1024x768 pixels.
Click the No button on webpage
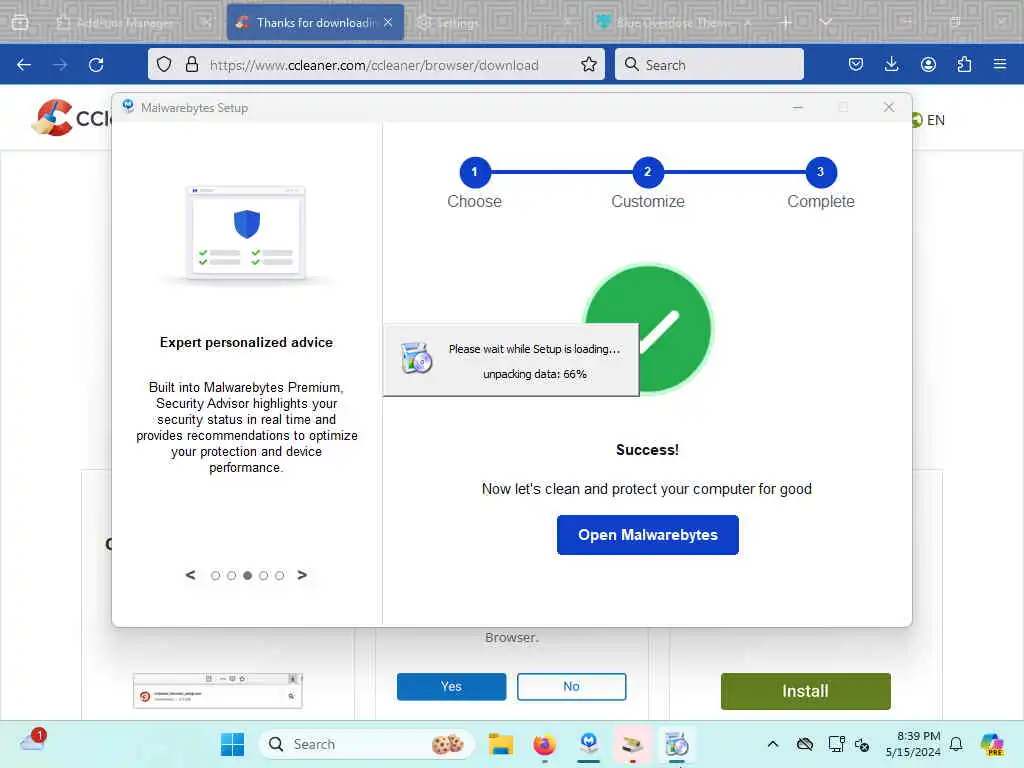(x=571, y=686)
